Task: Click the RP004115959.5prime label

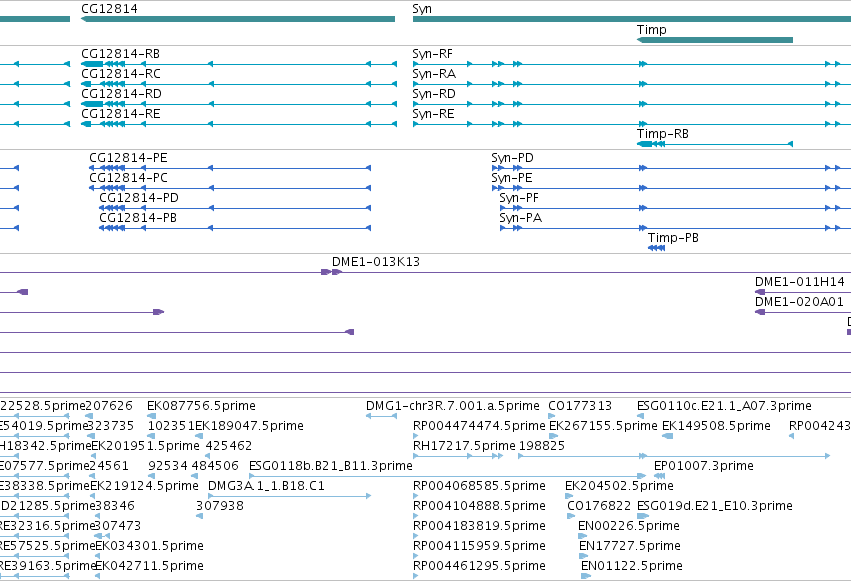Action: click(479, 546)
